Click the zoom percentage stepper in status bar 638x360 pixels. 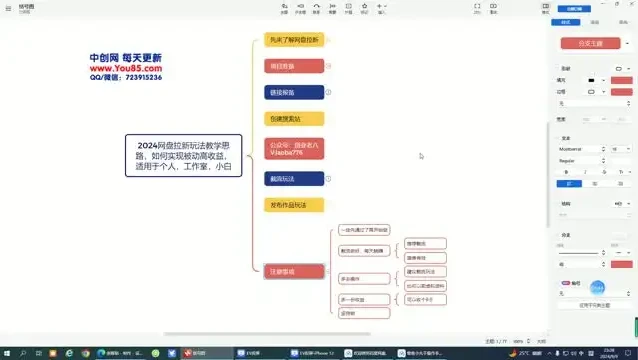click(529, 341)
